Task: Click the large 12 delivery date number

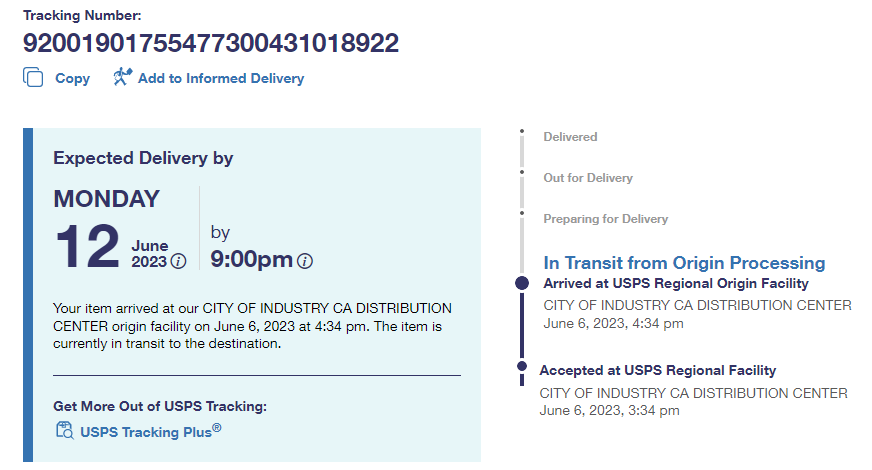Action: point(87,247)
